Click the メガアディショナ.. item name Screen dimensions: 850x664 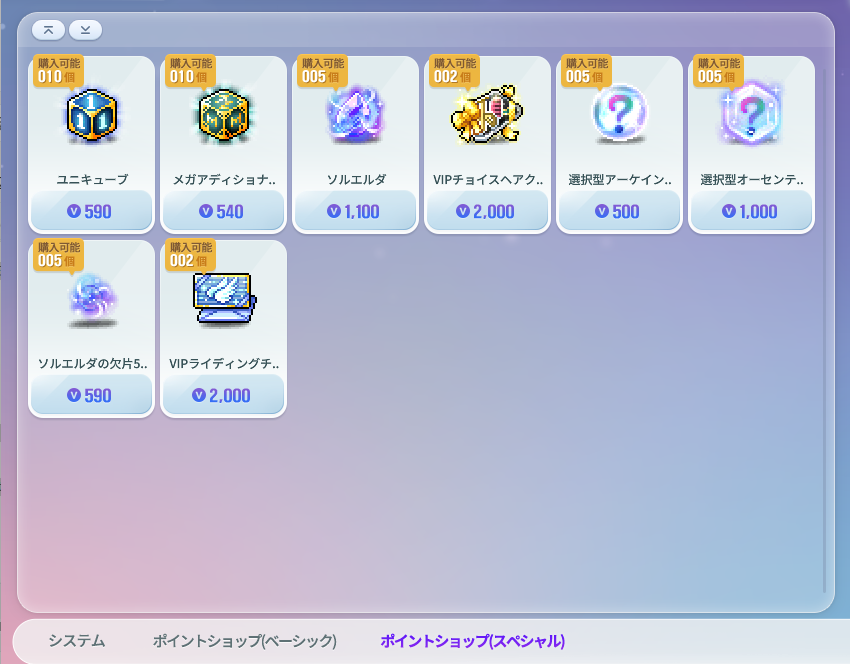[224, 179]
